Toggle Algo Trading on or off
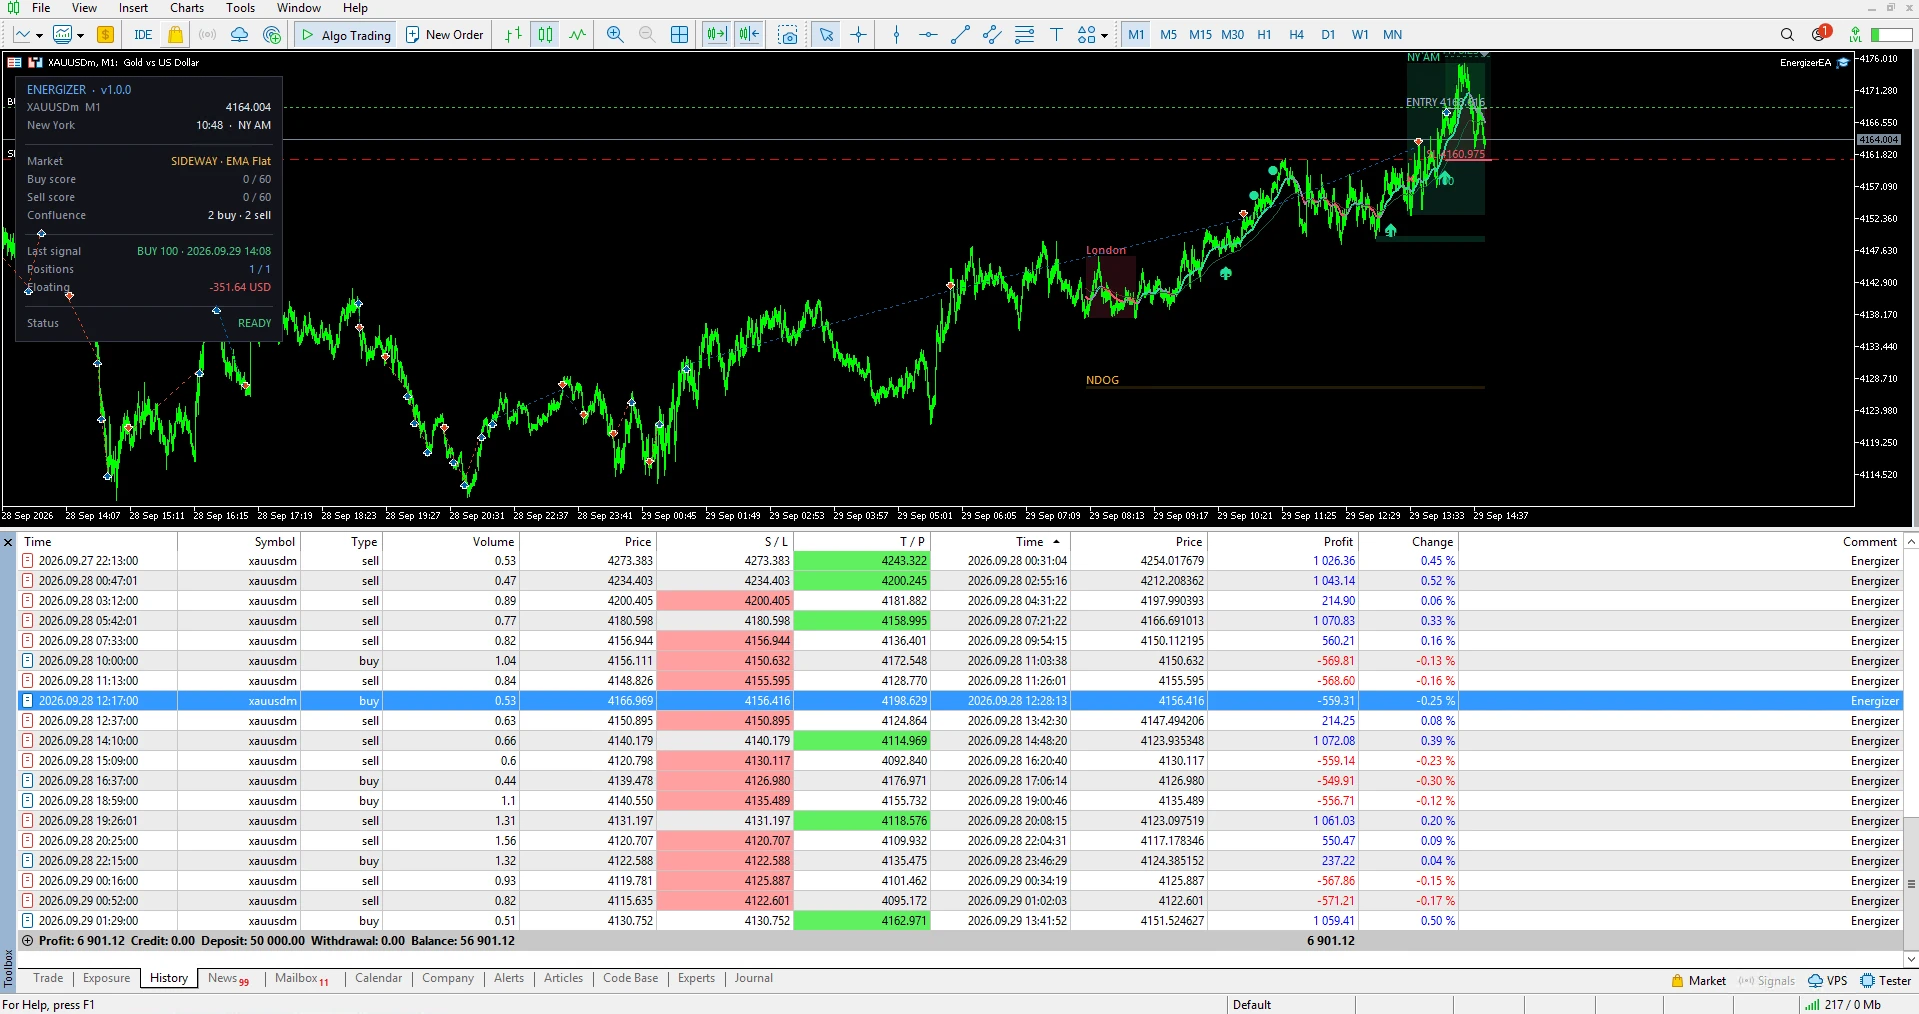This screenshot has height=1014, width=1919. tap(346, 35)
